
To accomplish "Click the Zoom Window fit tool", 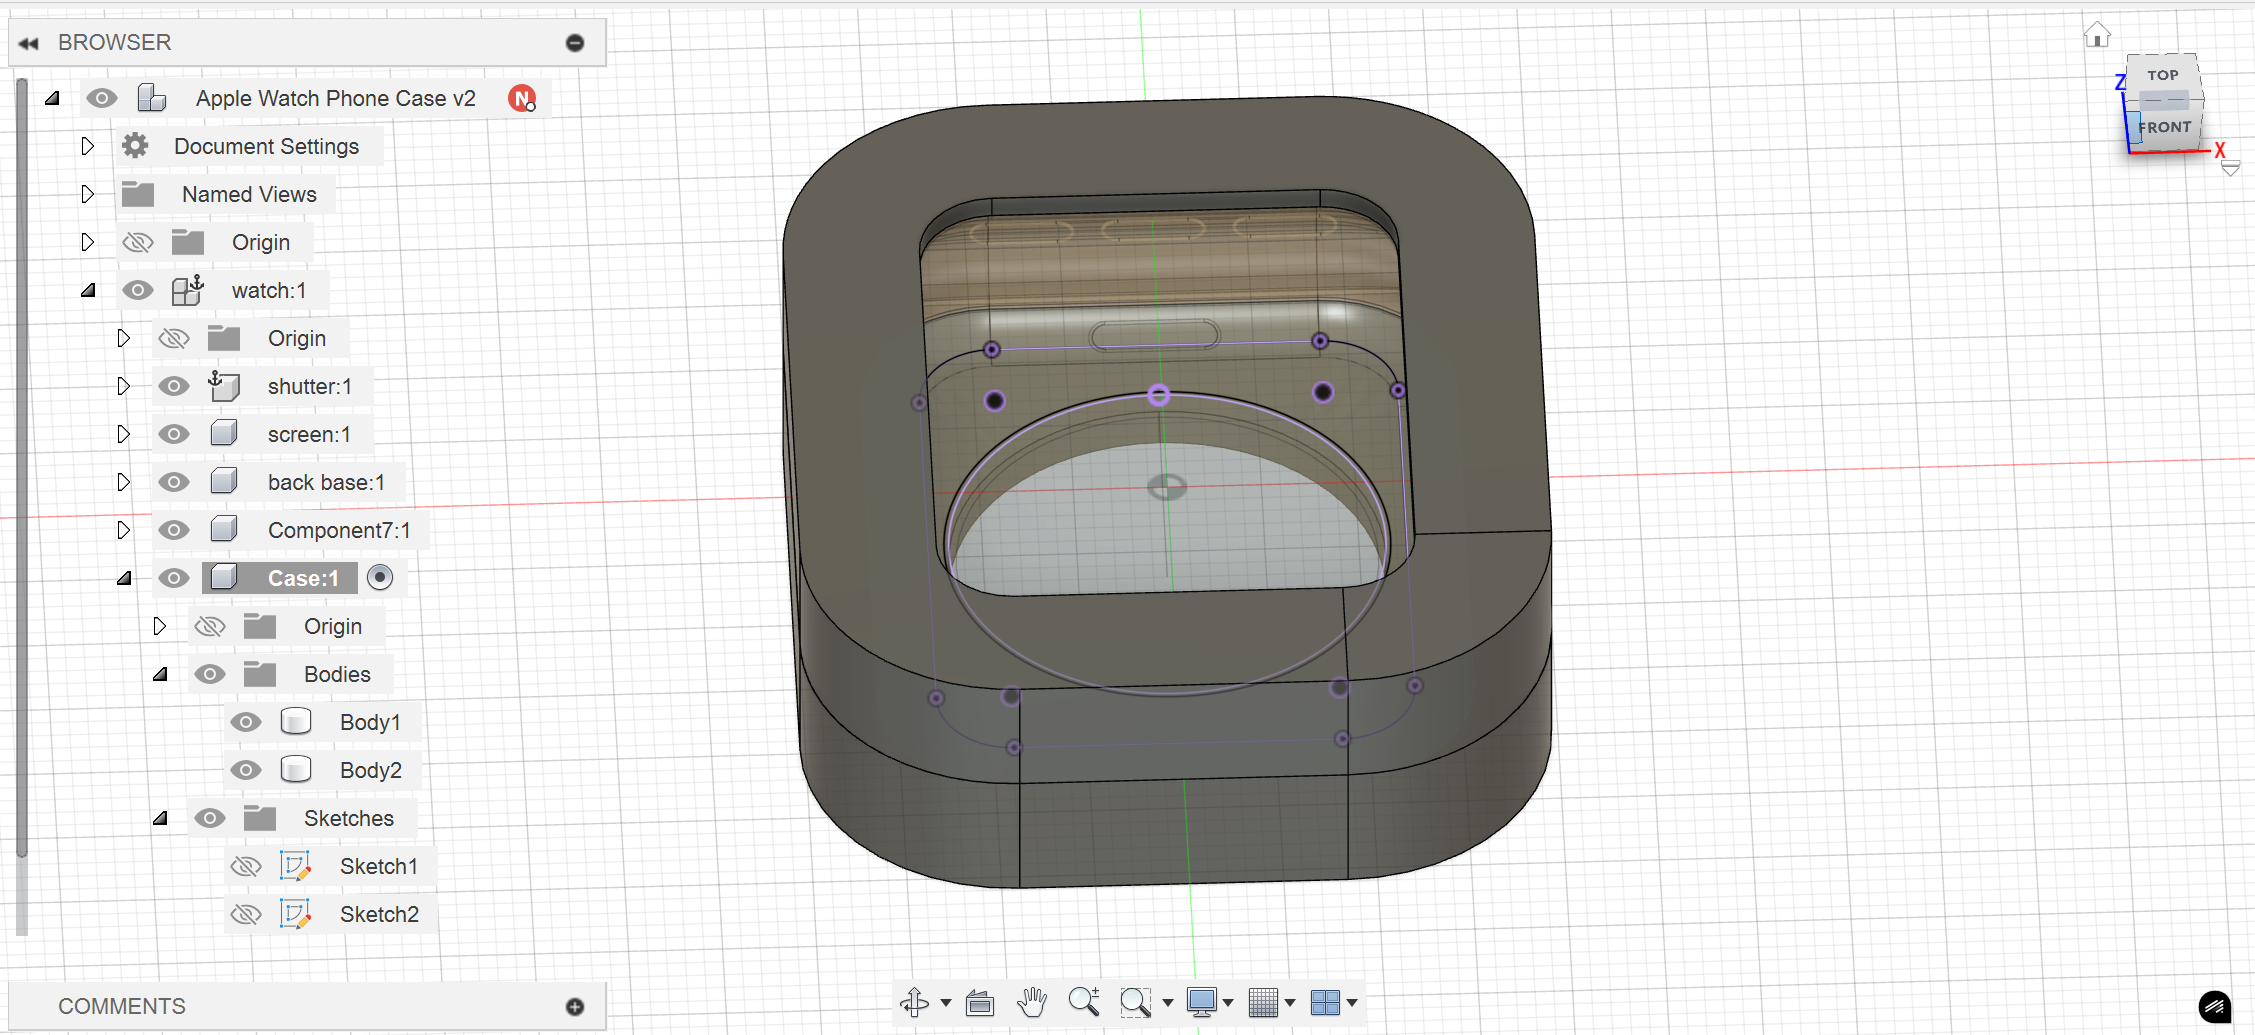I will (x=1135, y=1002).
